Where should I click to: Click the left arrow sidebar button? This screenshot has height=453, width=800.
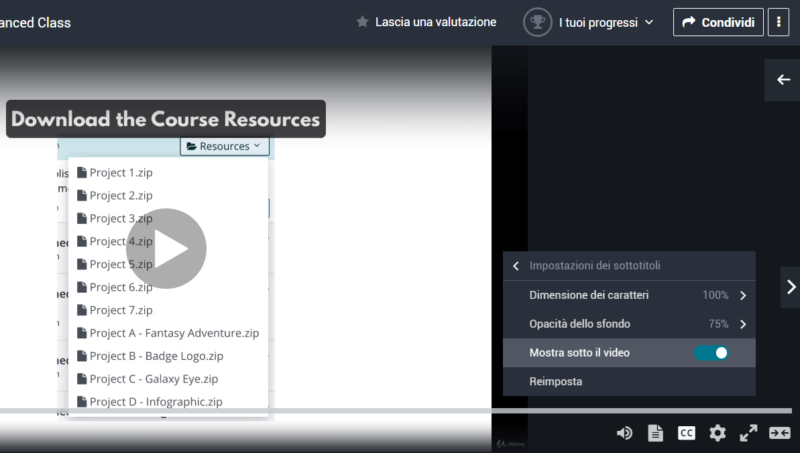pos(783,80)
